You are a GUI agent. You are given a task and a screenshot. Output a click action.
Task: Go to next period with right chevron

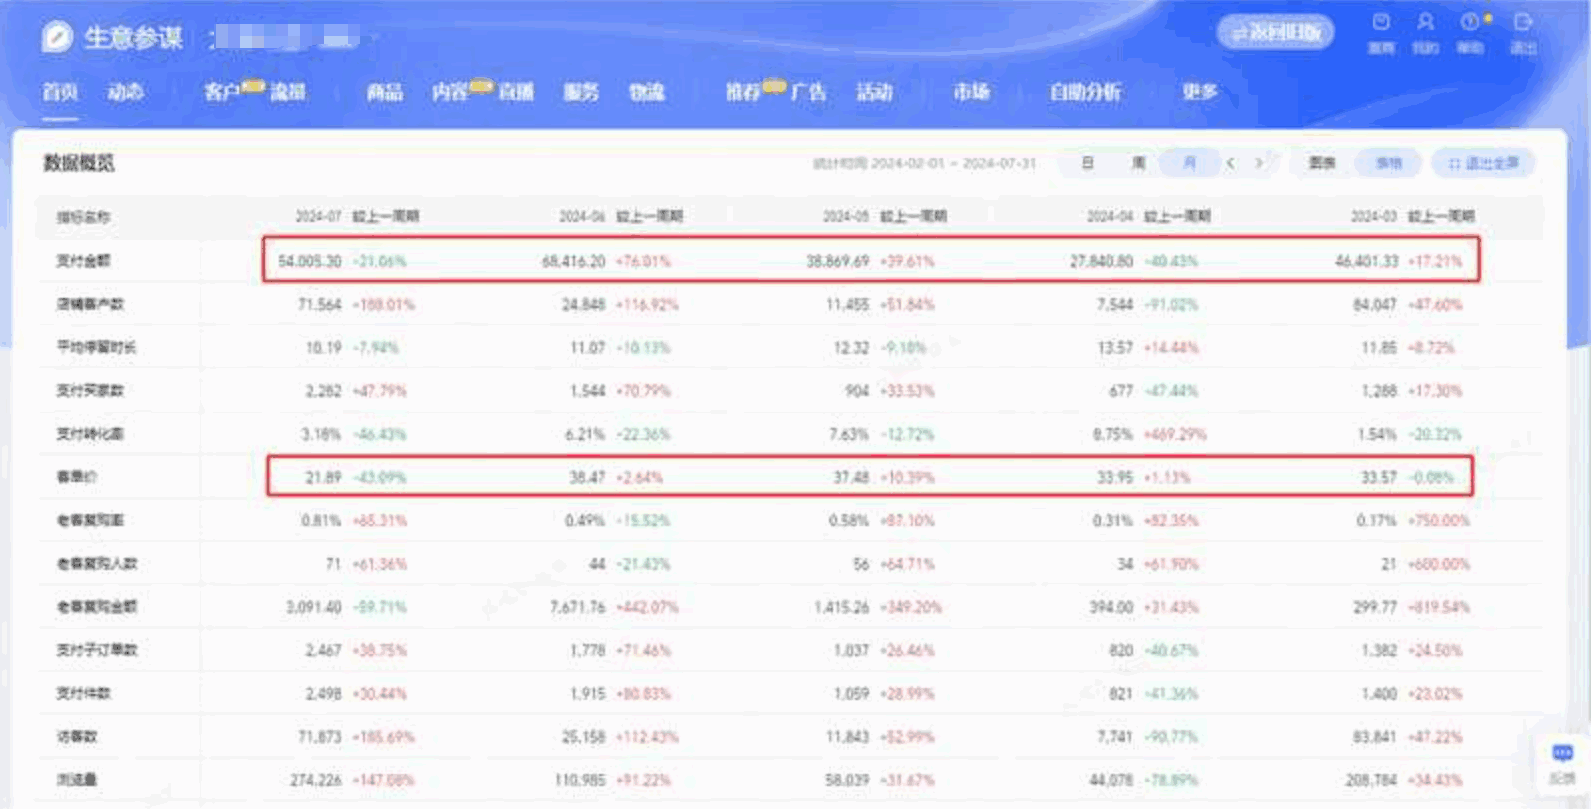1259,163
